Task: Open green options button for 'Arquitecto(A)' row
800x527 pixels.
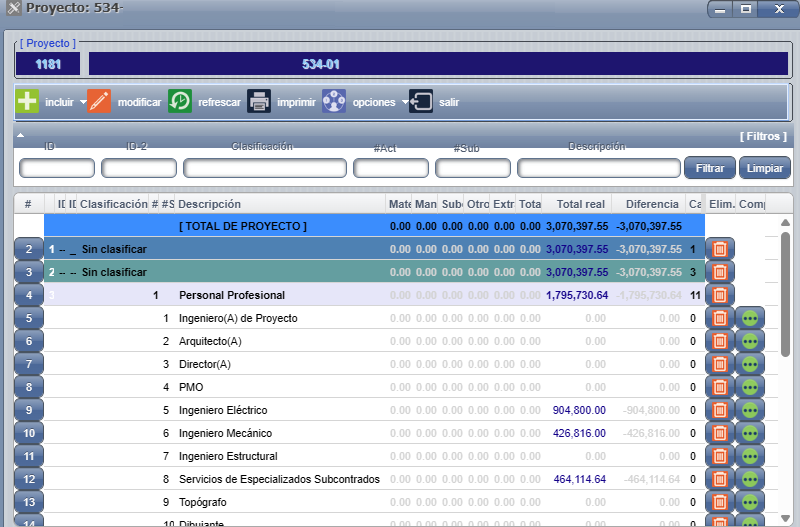Action: pyautogui.click(x=750, y=341)
